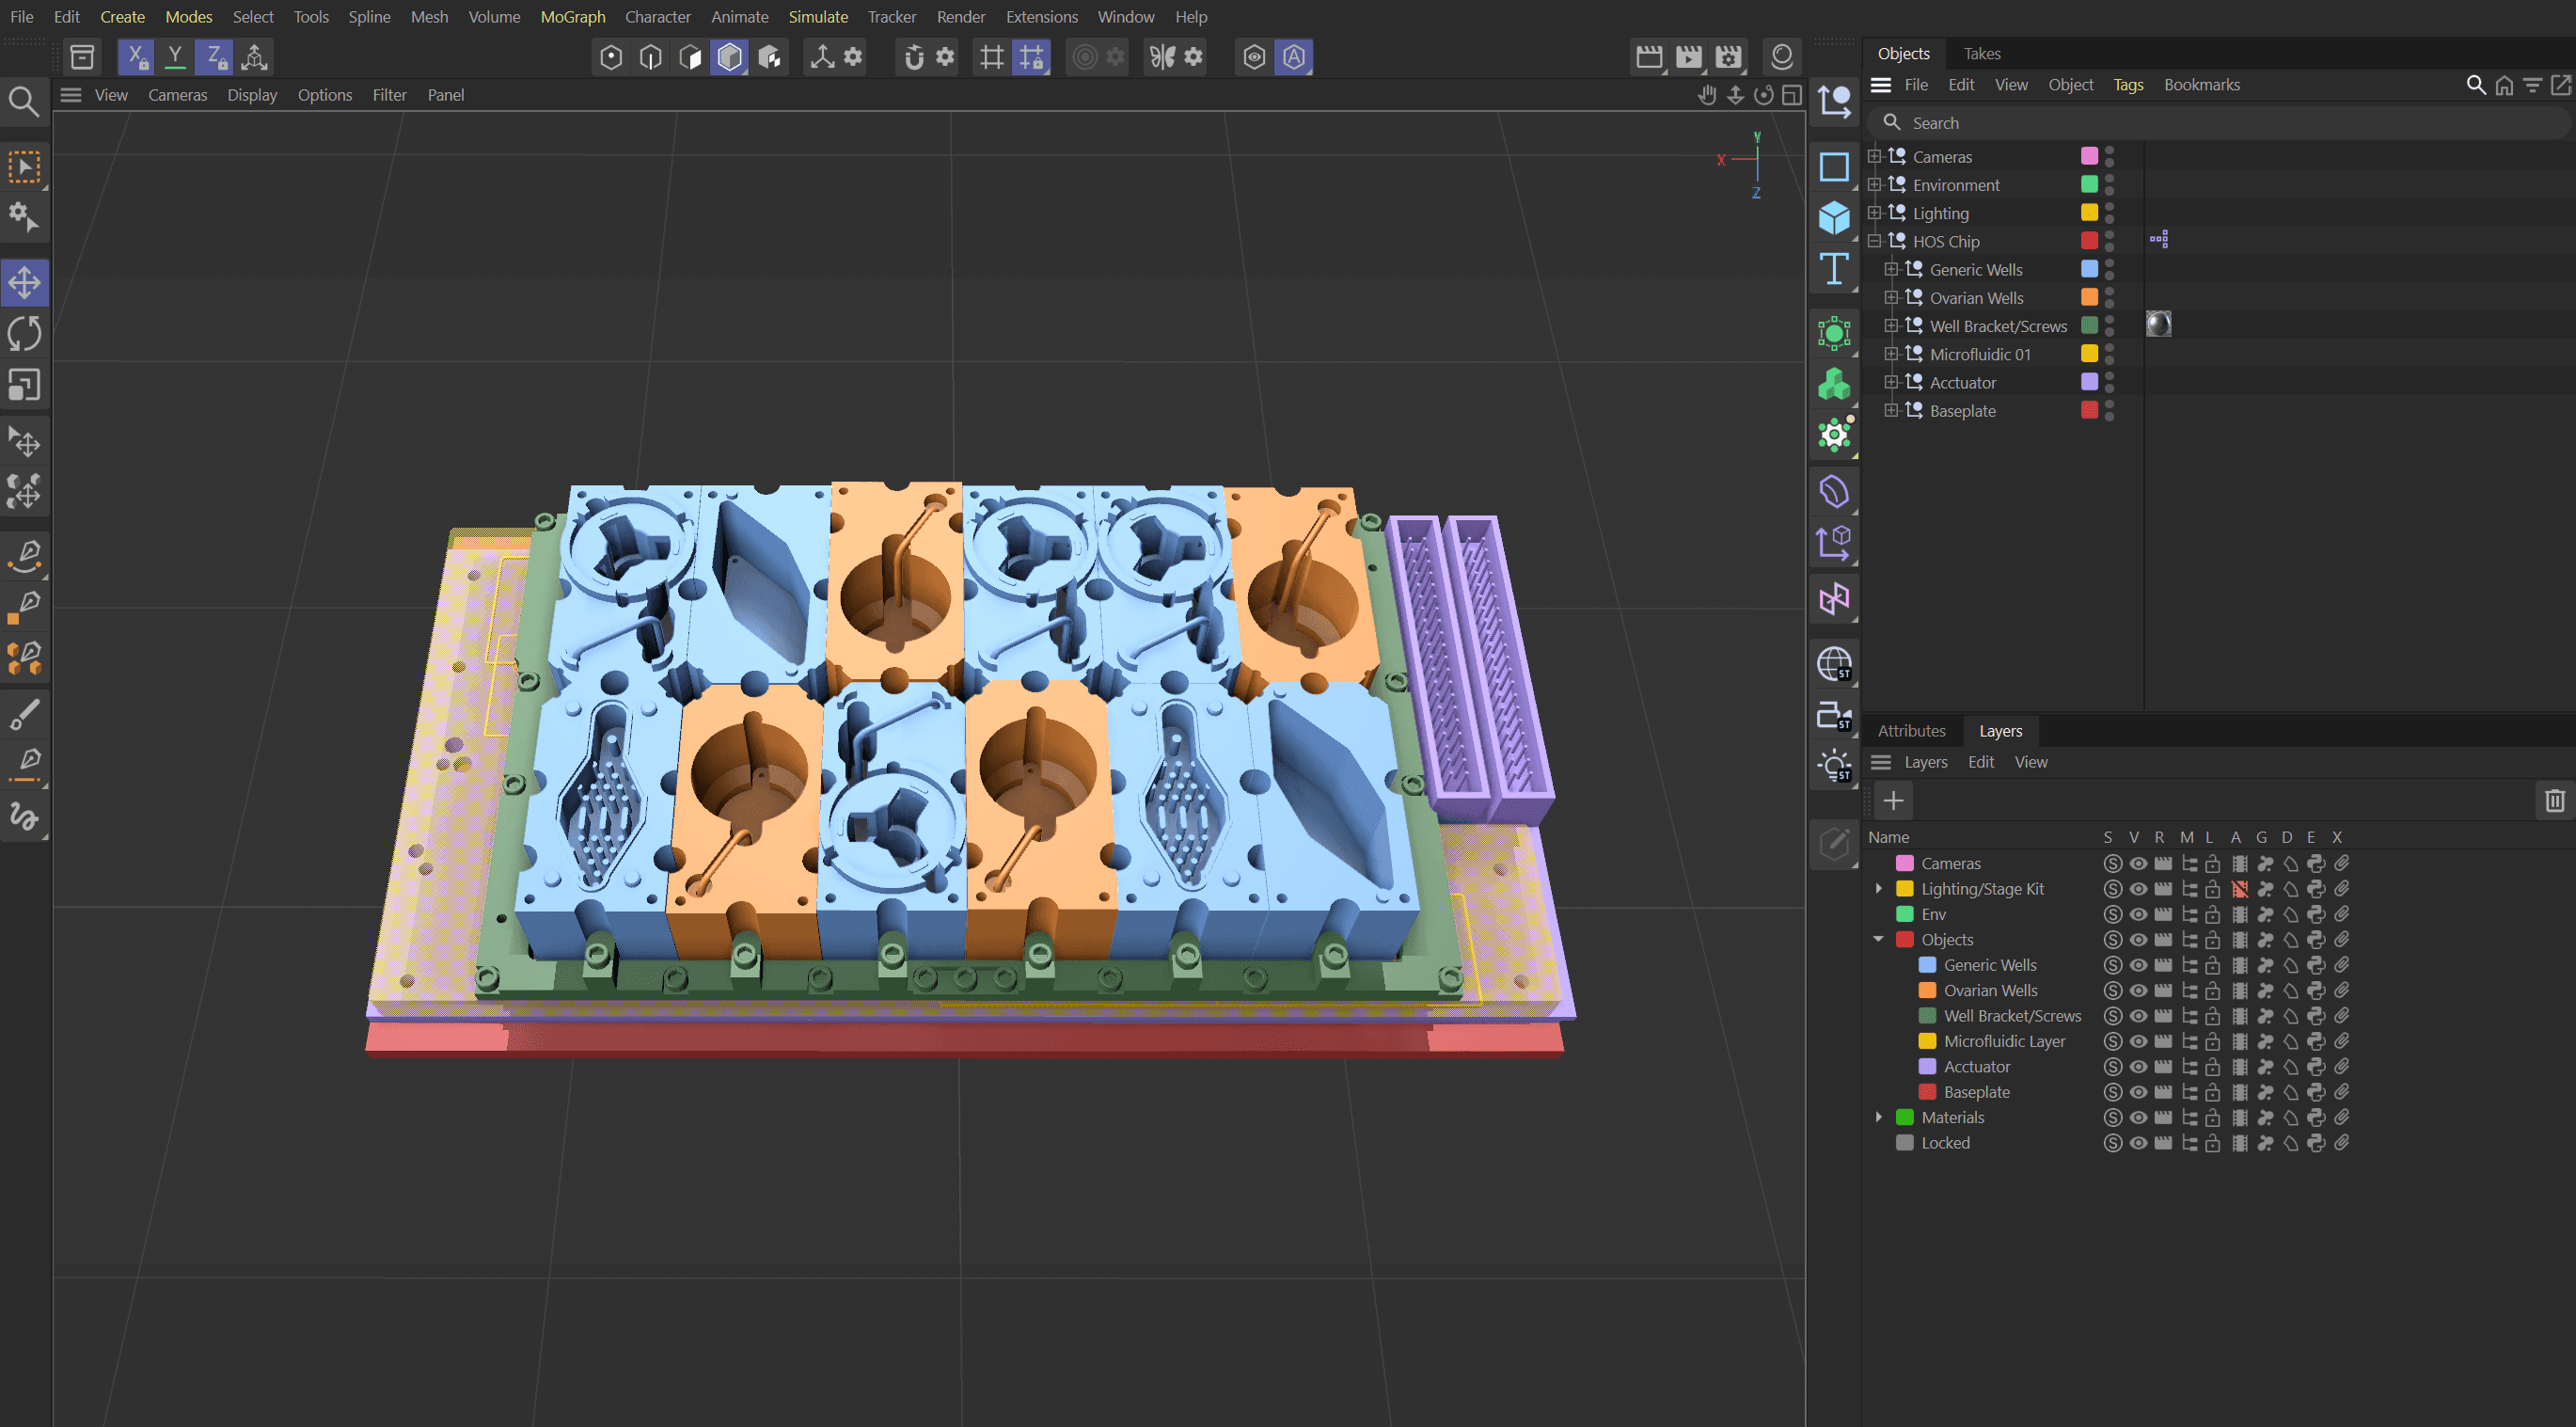This screenshot has height=1427, width=2576.
Task: Switch to the Attributes tab
Action: 1910,731
